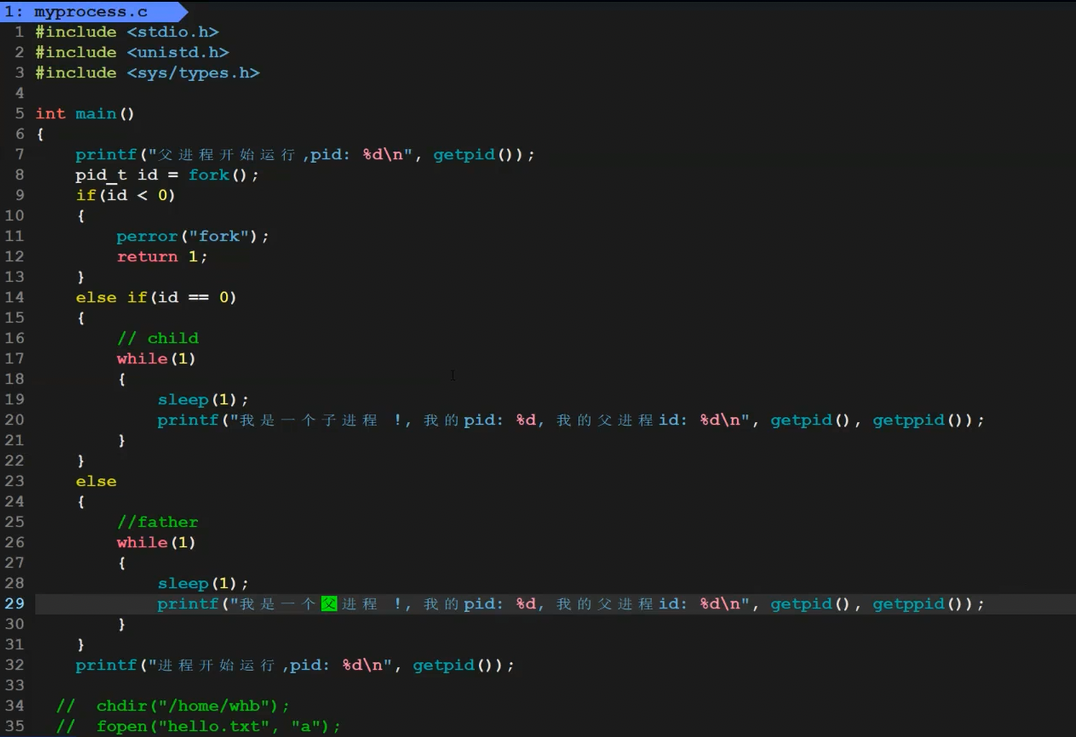Click line number 14 in the gutter
1076x737 pixels.
pos(14,298)
